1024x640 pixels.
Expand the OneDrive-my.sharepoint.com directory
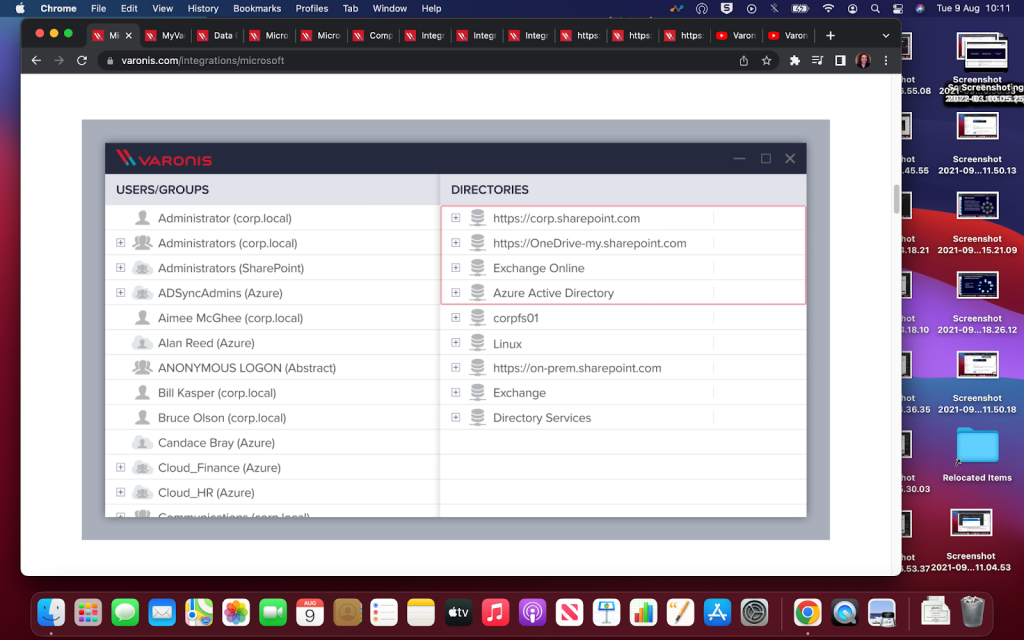(x=456, y=243)
